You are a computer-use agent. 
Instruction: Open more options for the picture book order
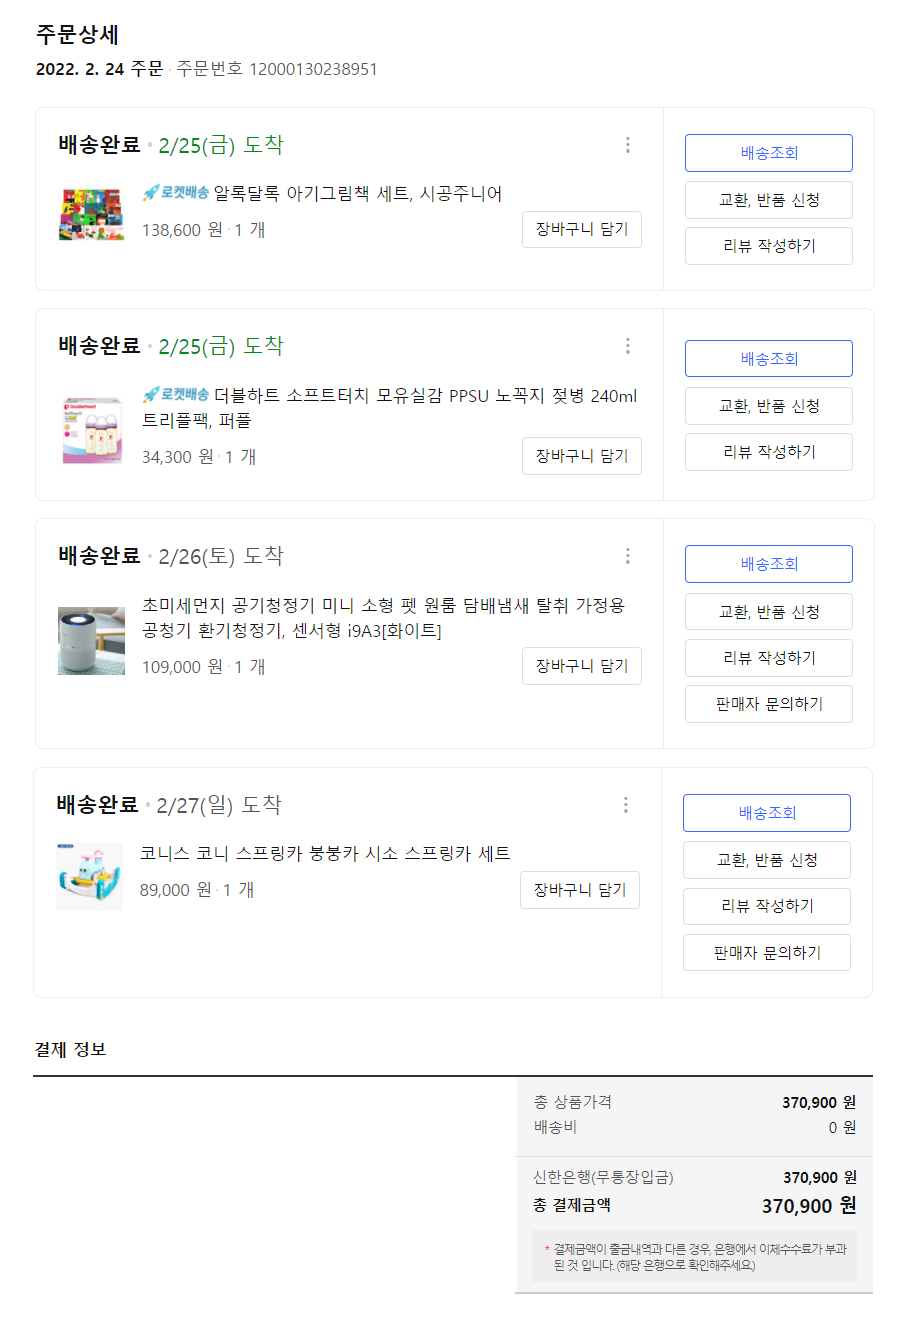(x=628, y=145)
